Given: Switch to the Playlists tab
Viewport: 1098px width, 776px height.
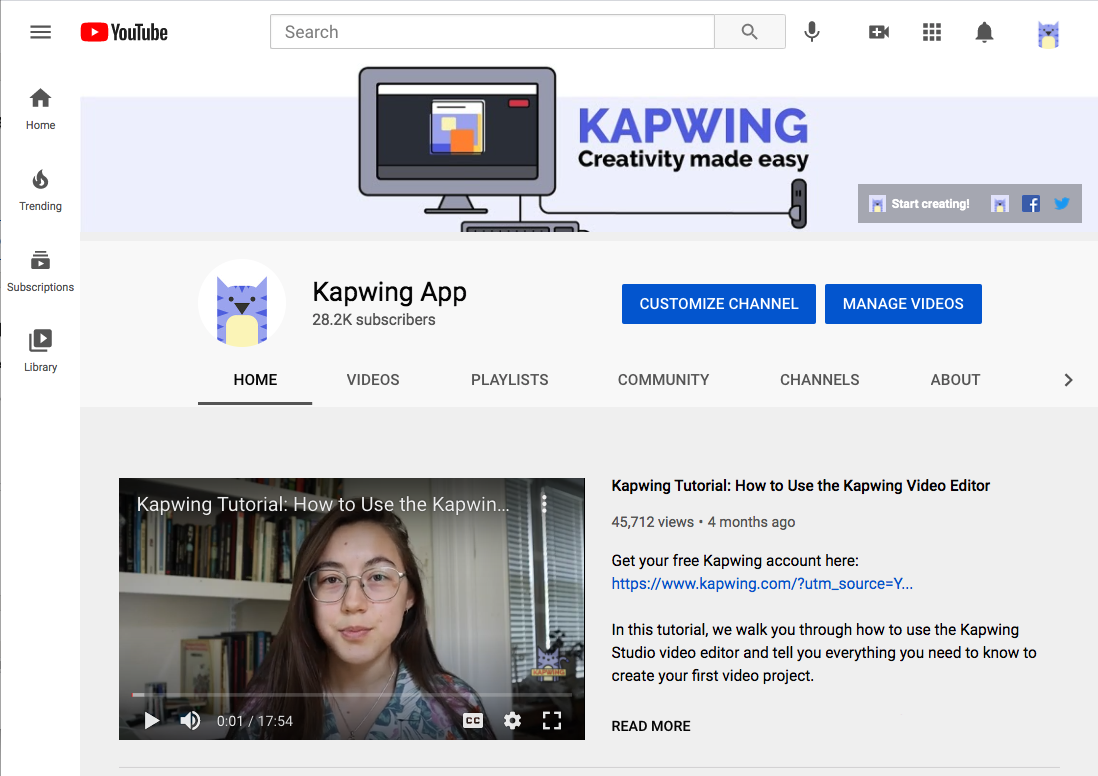Looking at the screenshot, I should pos(510,380).
